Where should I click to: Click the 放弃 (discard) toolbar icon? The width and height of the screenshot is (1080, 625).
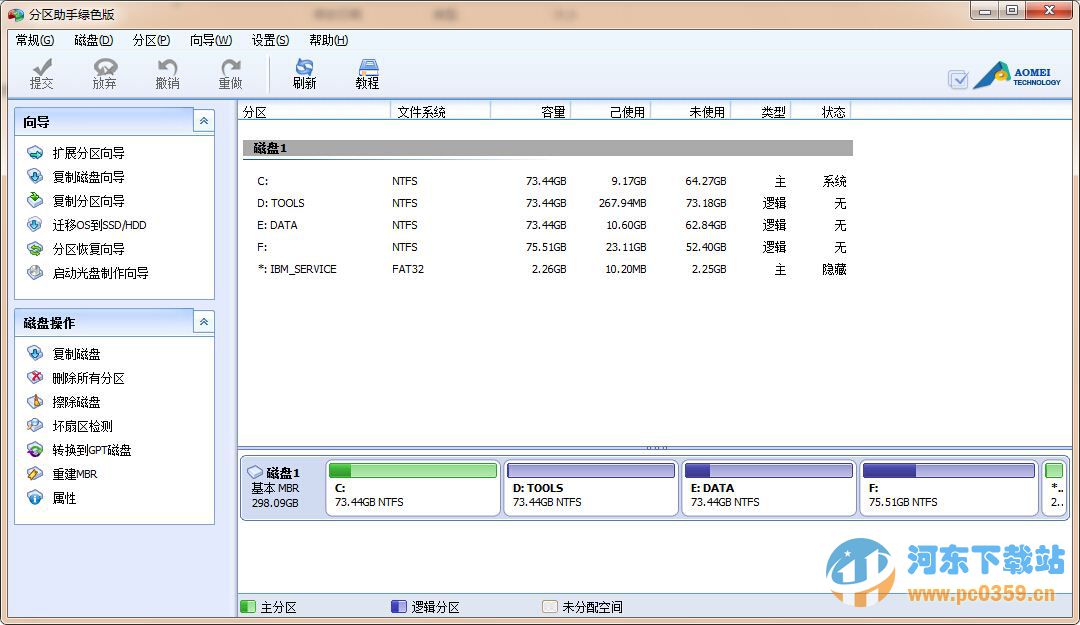click(105, 74)
